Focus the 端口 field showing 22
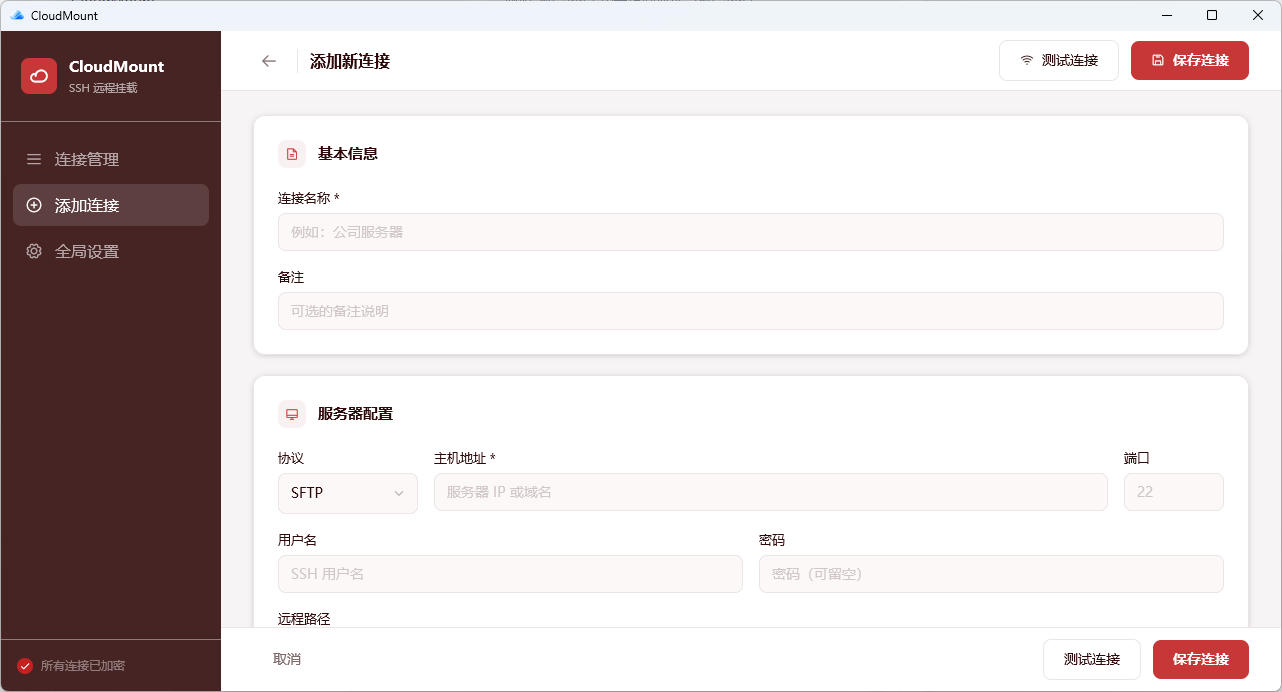This screenshot has width=1282, height=692. (x=1174, y=492)
